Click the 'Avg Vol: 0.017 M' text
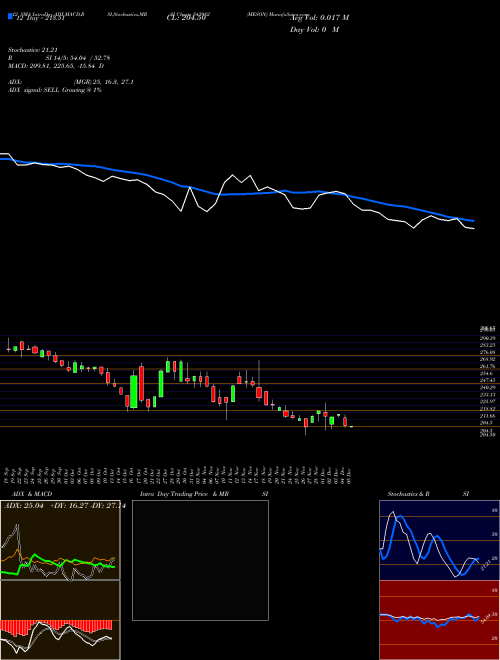 [320, 18]
